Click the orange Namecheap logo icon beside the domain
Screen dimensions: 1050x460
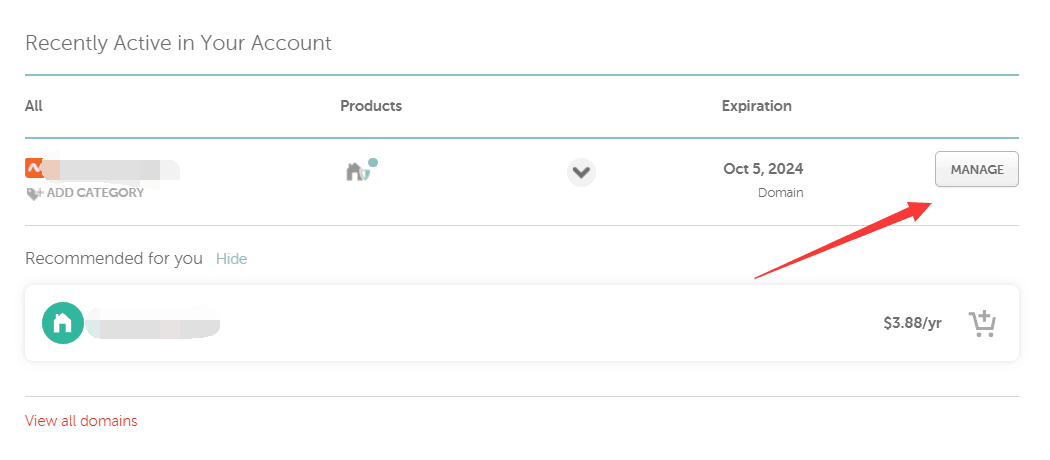pos(35,168)
